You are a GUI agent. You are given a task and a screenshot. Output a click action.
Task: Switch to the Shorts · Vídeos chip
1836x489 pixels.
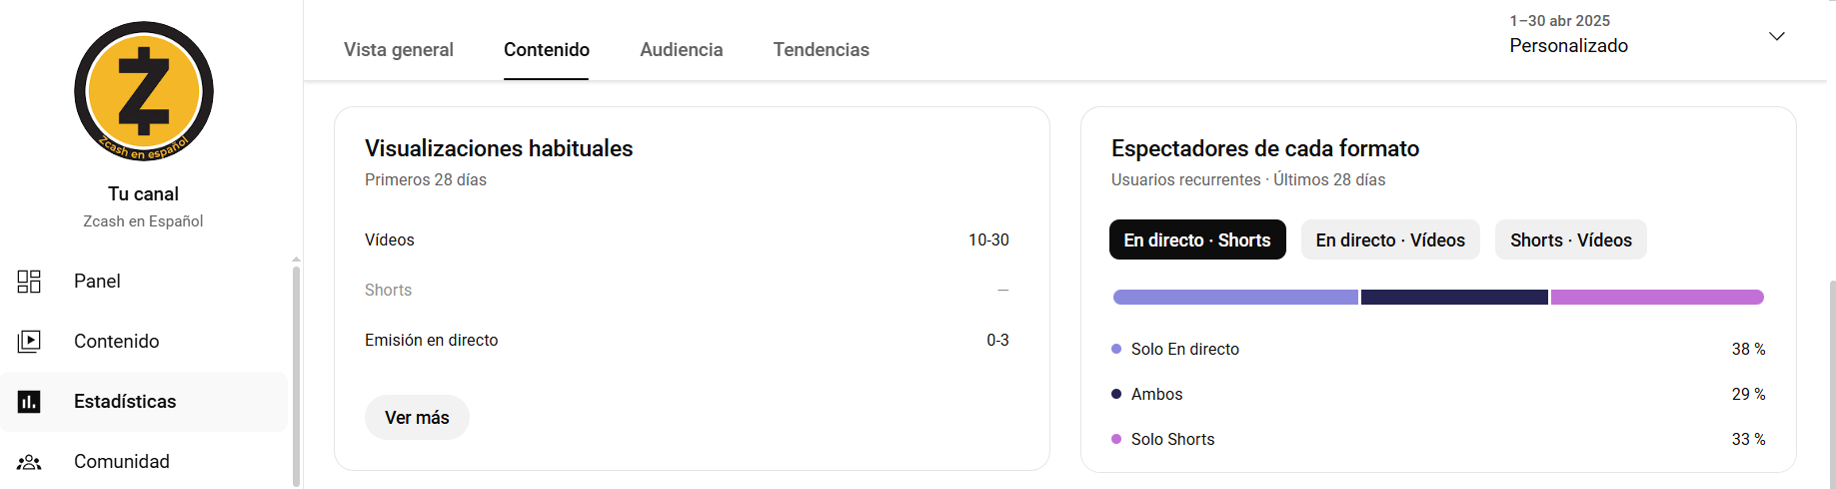tap(1570, 240)
